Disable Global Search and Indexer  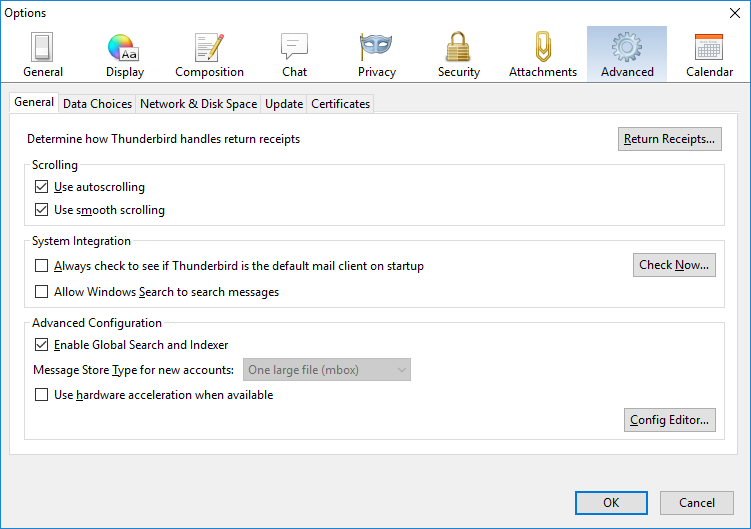pyautogui.click(x=42, y=345)
